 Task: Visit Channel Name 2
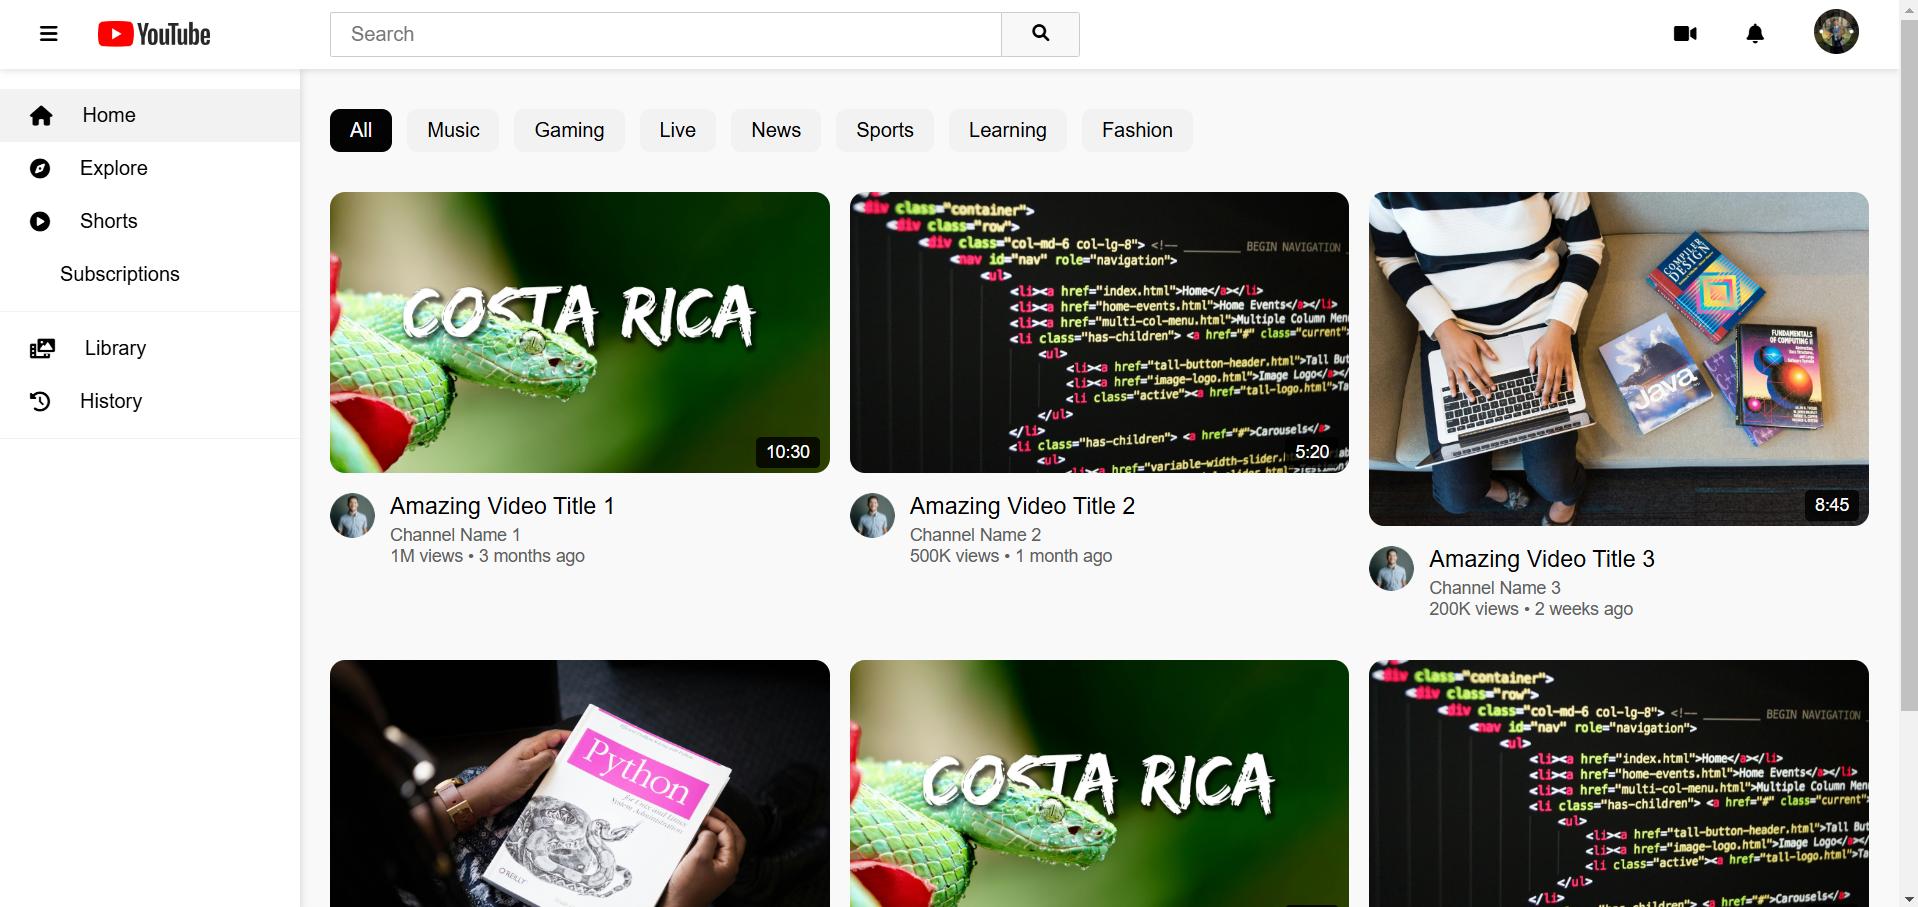click(x=975, y=535)
